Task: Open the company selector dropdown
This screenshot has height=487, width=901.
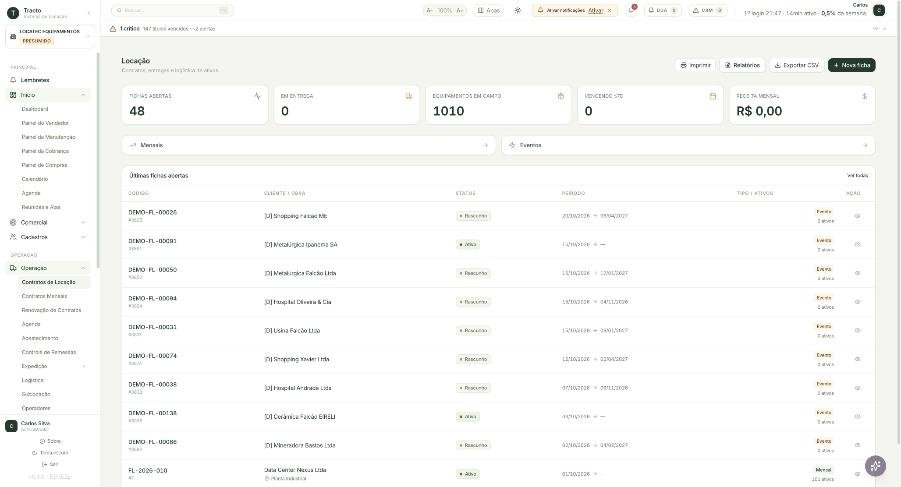Action: point(49,36)
